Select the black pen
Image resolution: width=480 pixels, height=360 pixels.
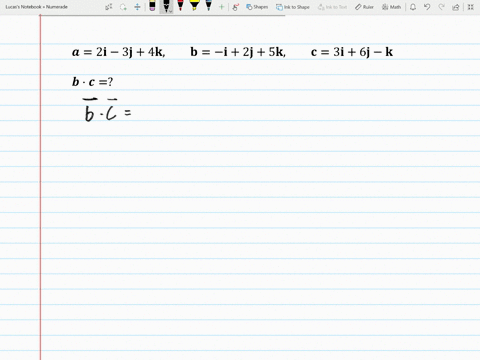[166, 6]
